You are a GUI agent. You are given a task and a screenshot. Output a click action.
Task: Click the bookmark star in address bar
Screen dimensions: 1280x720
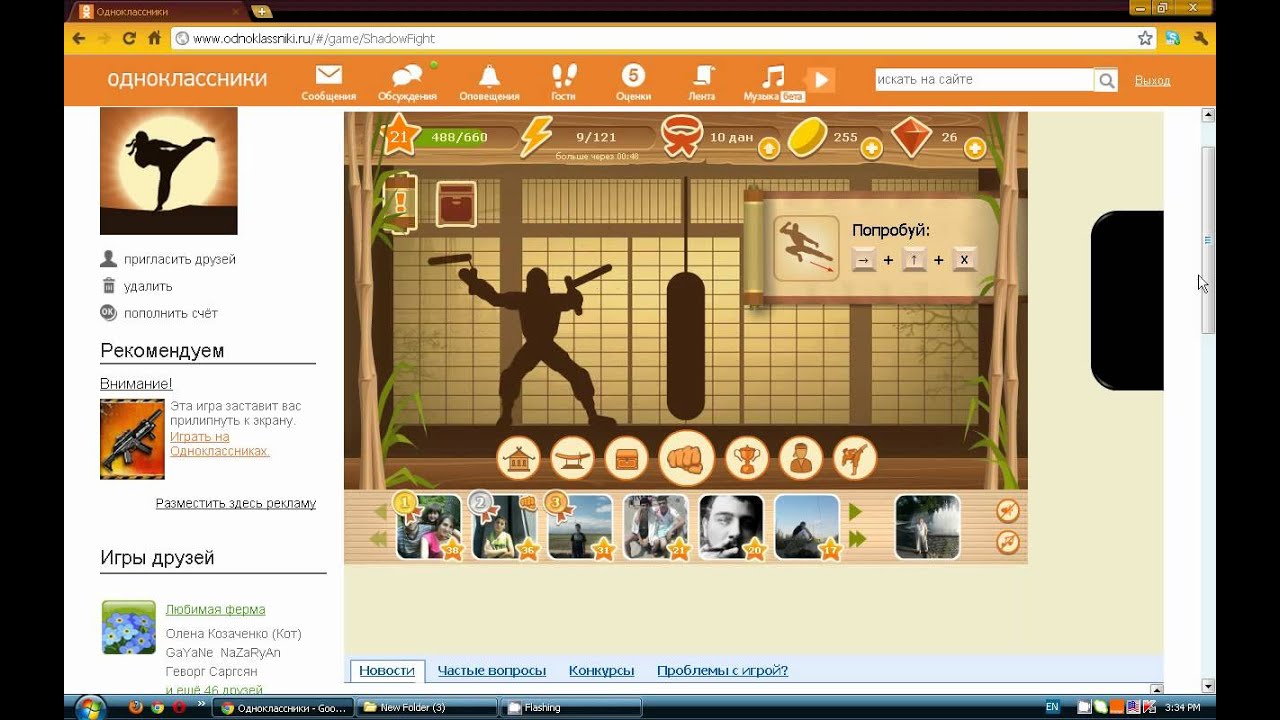[x=1145, y=38]
